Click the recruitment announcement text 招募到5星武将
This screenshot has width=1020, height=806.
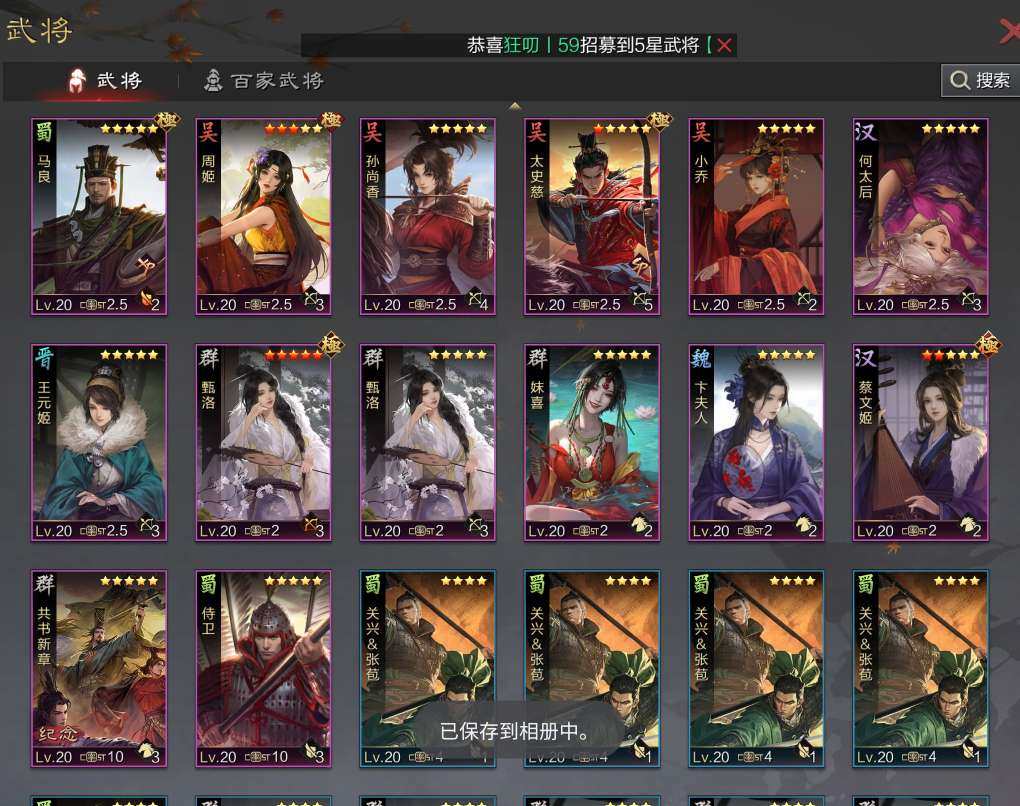point(639,45)
